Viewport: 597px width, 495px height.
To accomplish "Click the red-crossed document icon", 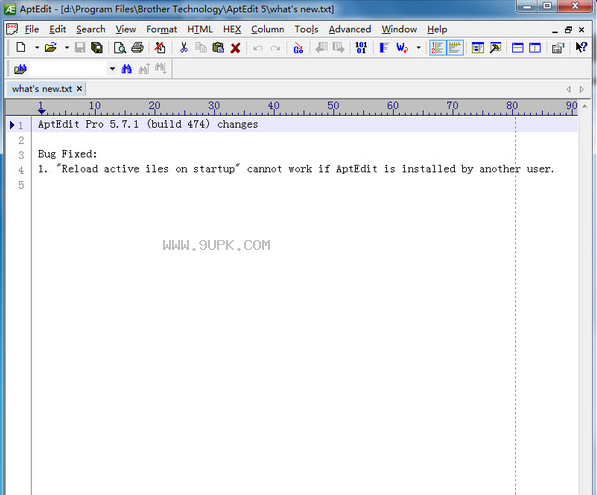I will pos(160,48).
